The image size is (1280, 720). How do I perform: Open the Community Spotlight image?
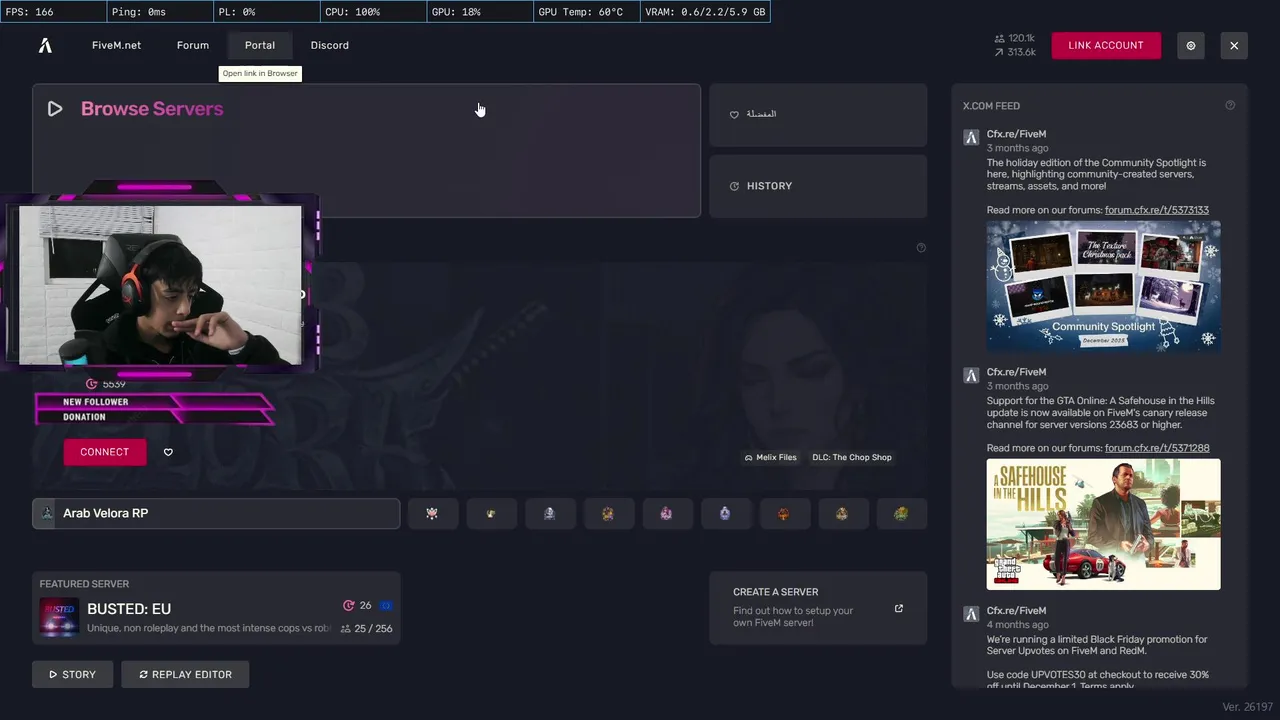click(1104, 286)
